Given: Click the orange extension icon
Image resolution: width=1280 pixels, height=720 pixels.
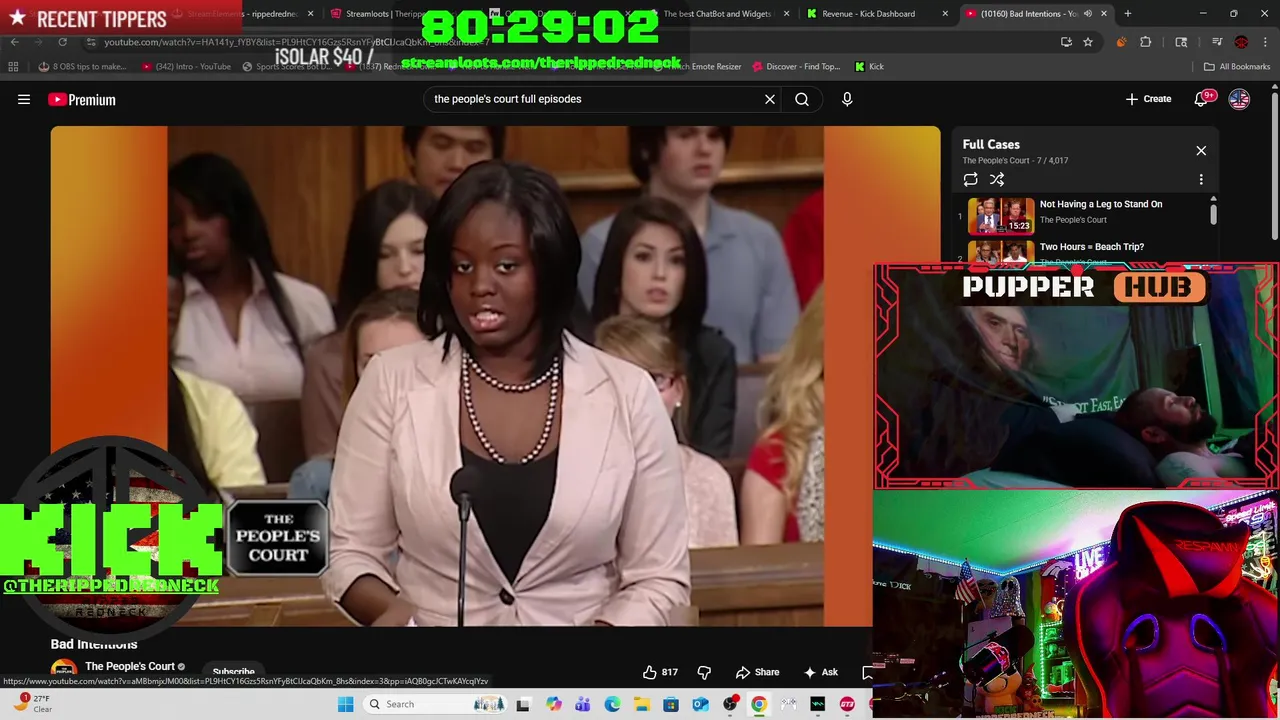Looking at the screenshot, I should 1121,42.
